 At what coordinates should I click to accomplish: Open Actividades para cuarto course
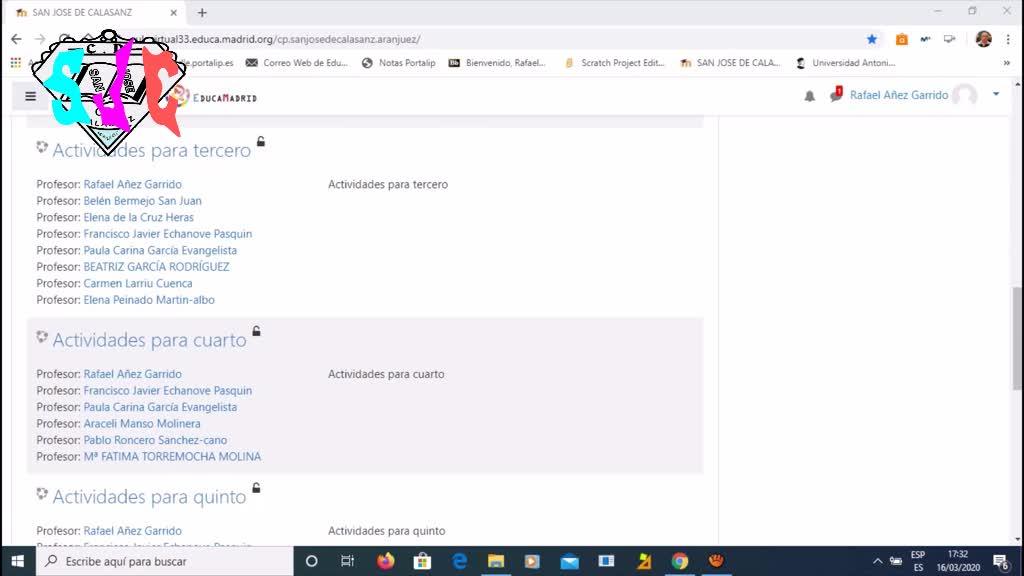[150, 340]
